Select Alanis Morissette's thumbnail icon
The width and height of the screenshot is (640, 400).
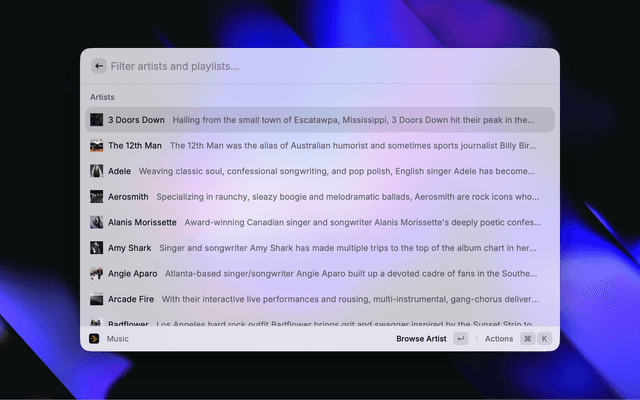[96, 222]
